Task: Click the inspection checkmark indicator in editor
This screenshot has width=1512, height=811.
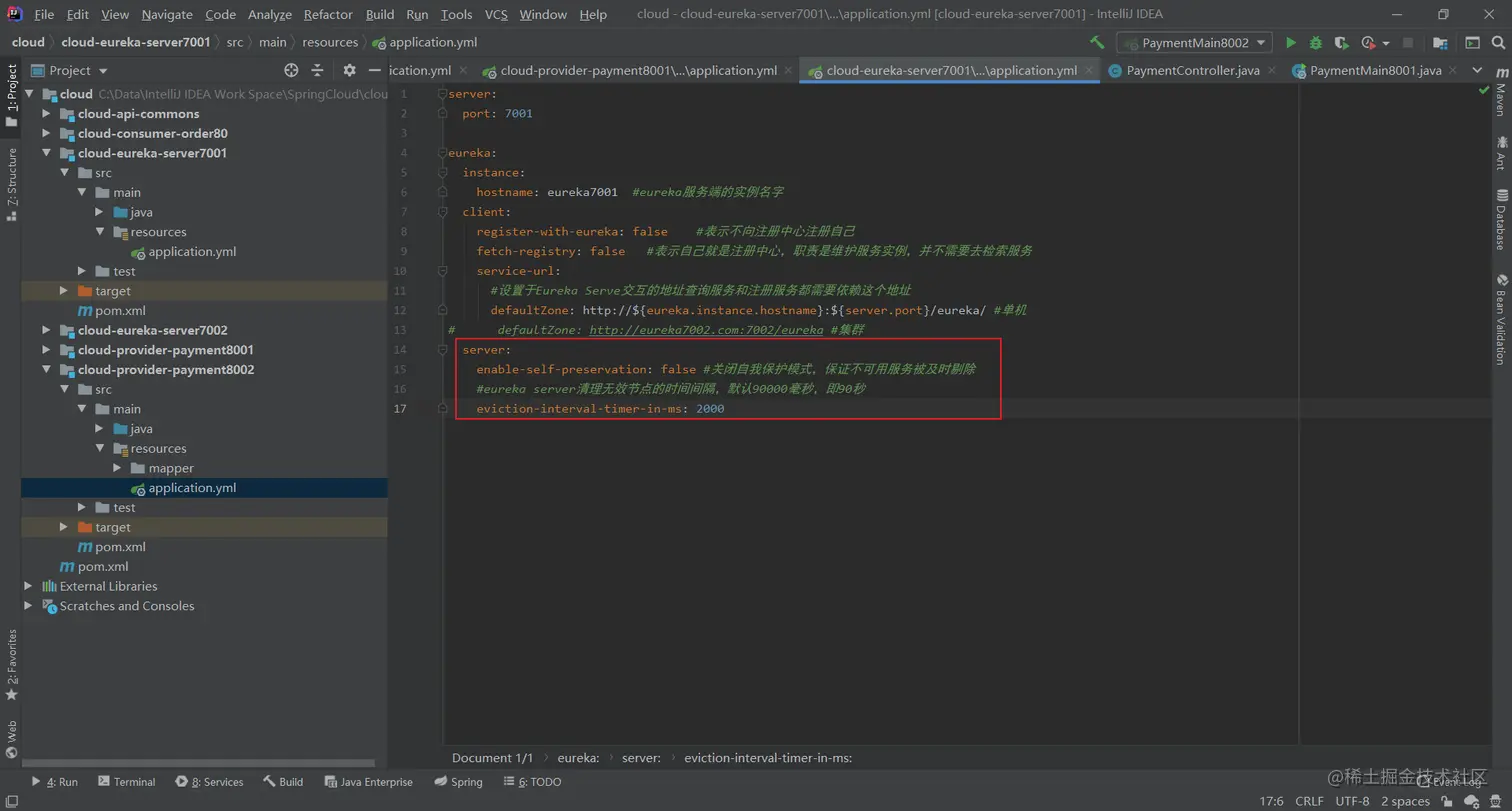Action: pos(1484,91)
